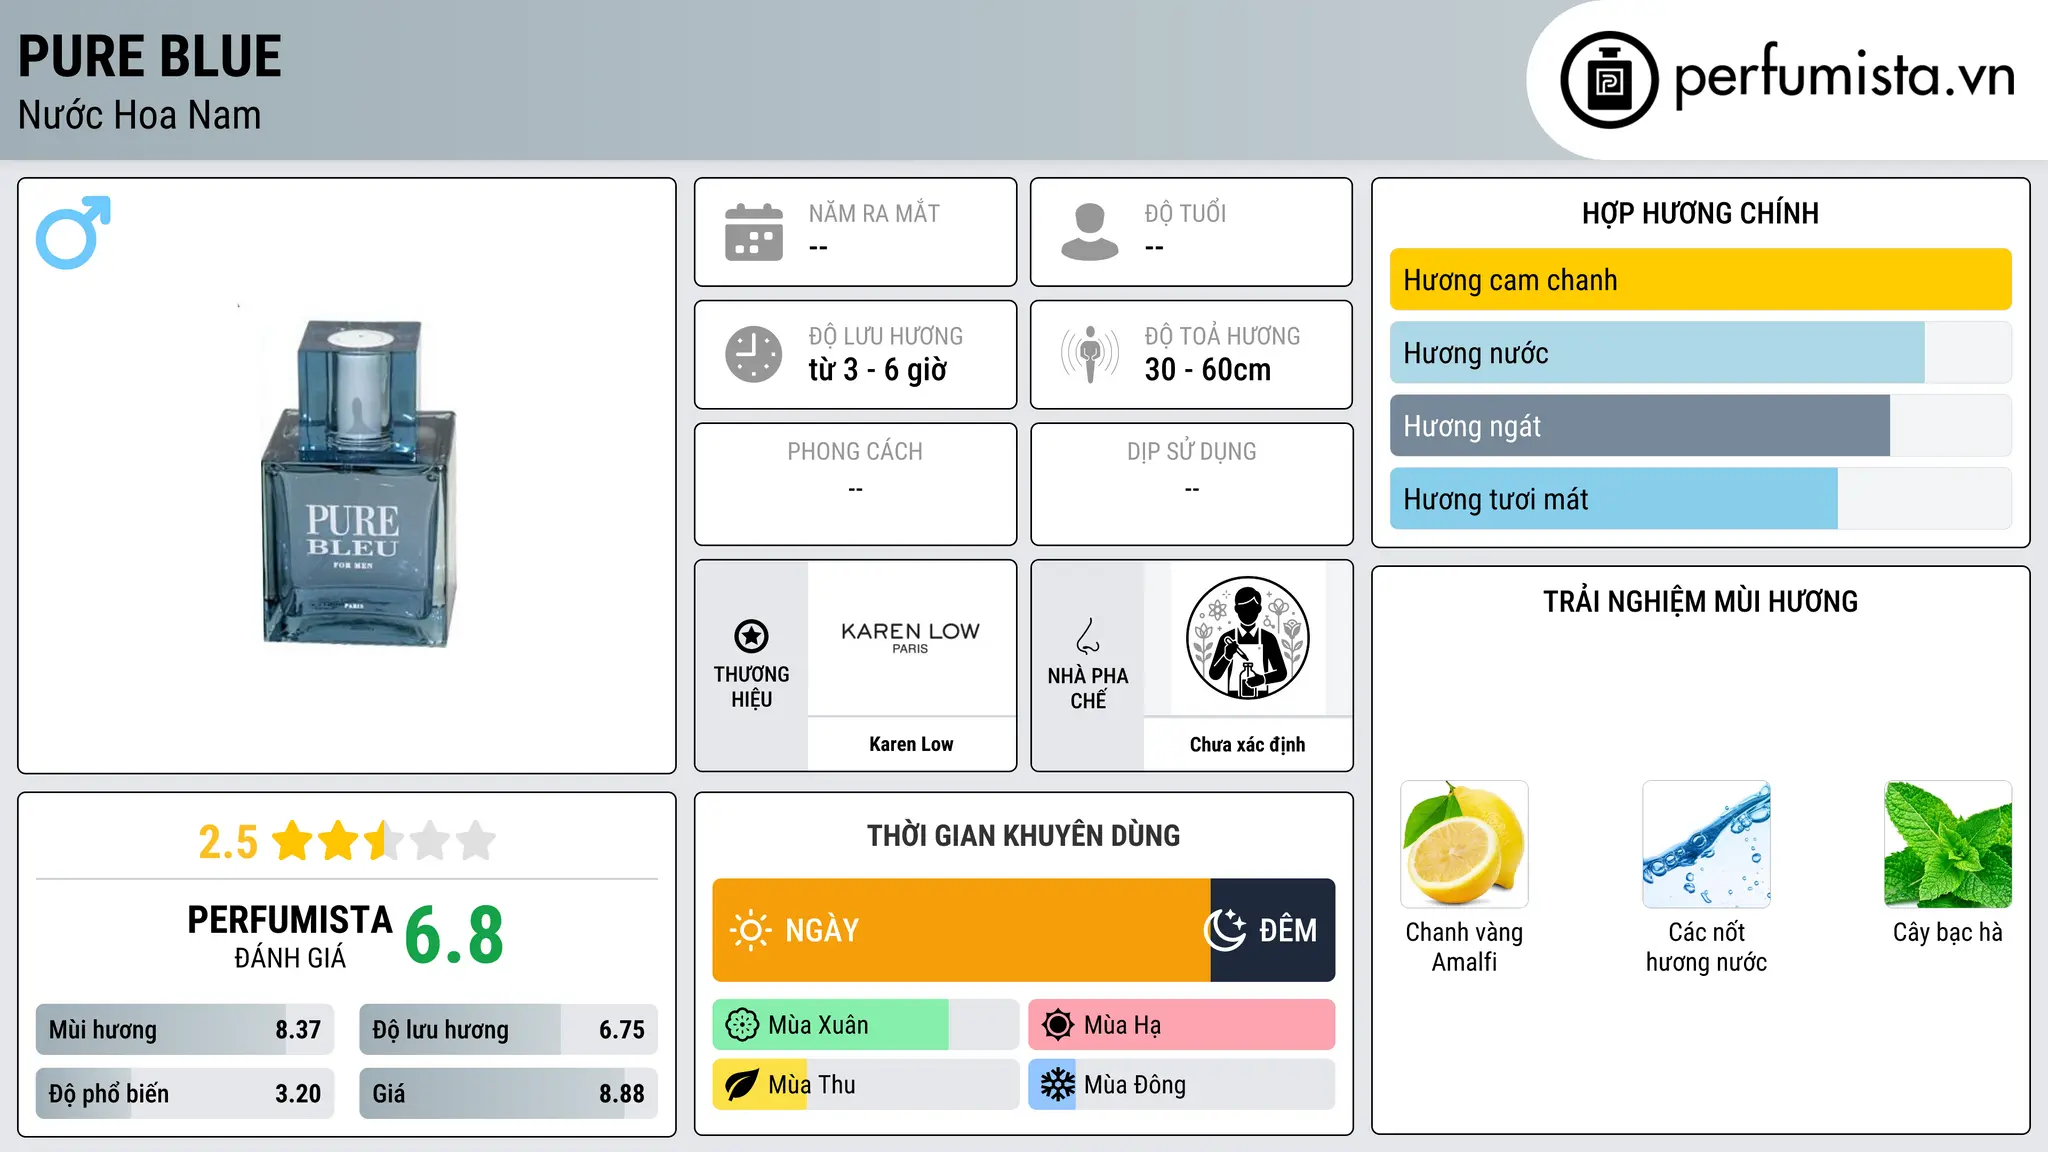This screenshot has width=2048, height=1152.
Task: Click the clock icon beside Độ lưu hương
Action: click(x=754, y=354)
